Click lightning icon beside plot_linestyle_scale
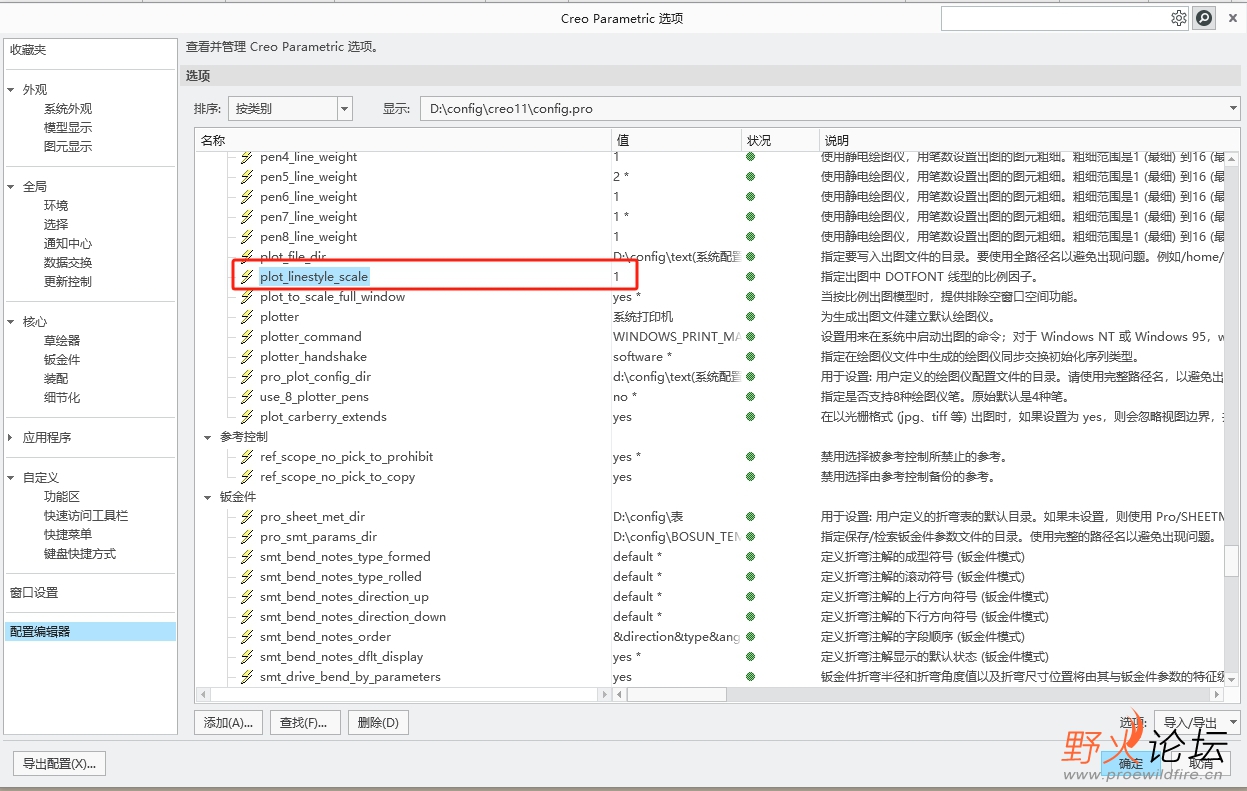This screenshot has height=791, width=1247. pyautogui.click(x=247, y=277)
